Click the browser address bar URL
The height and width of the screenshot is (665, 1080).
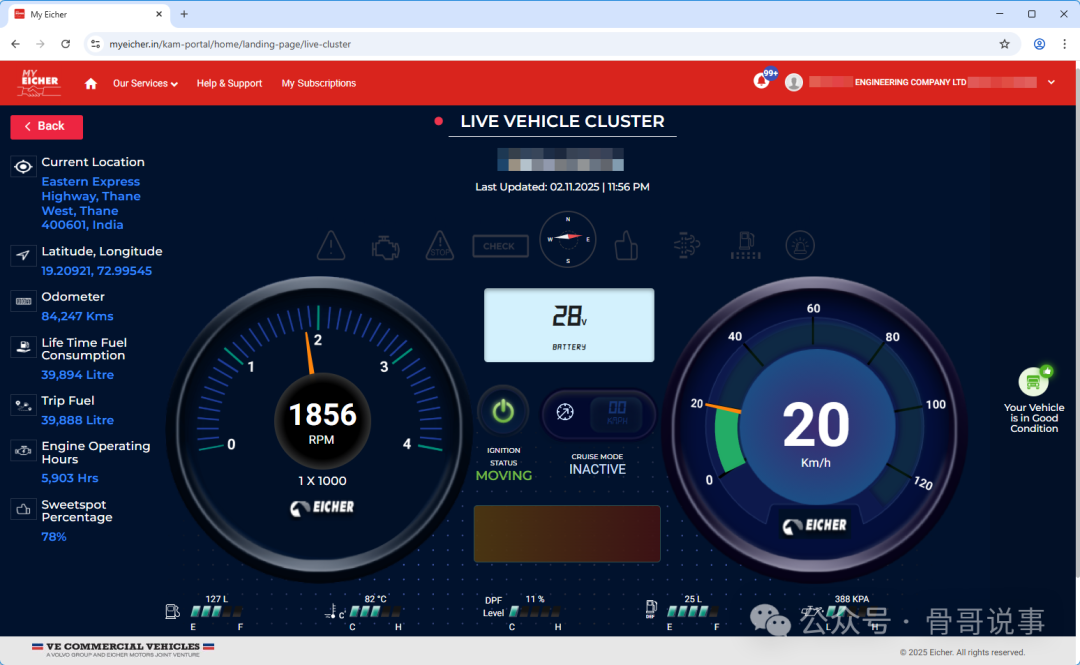[x=230, y=44]
